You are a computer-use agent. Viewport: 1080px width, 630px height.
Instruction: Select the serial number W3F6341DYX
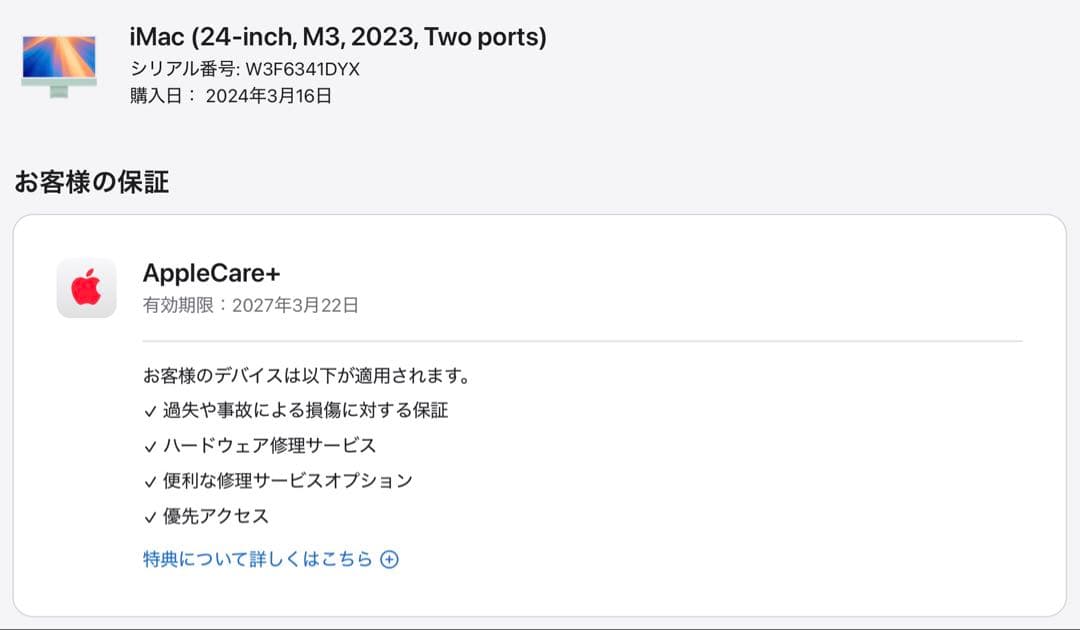[303, 69]
